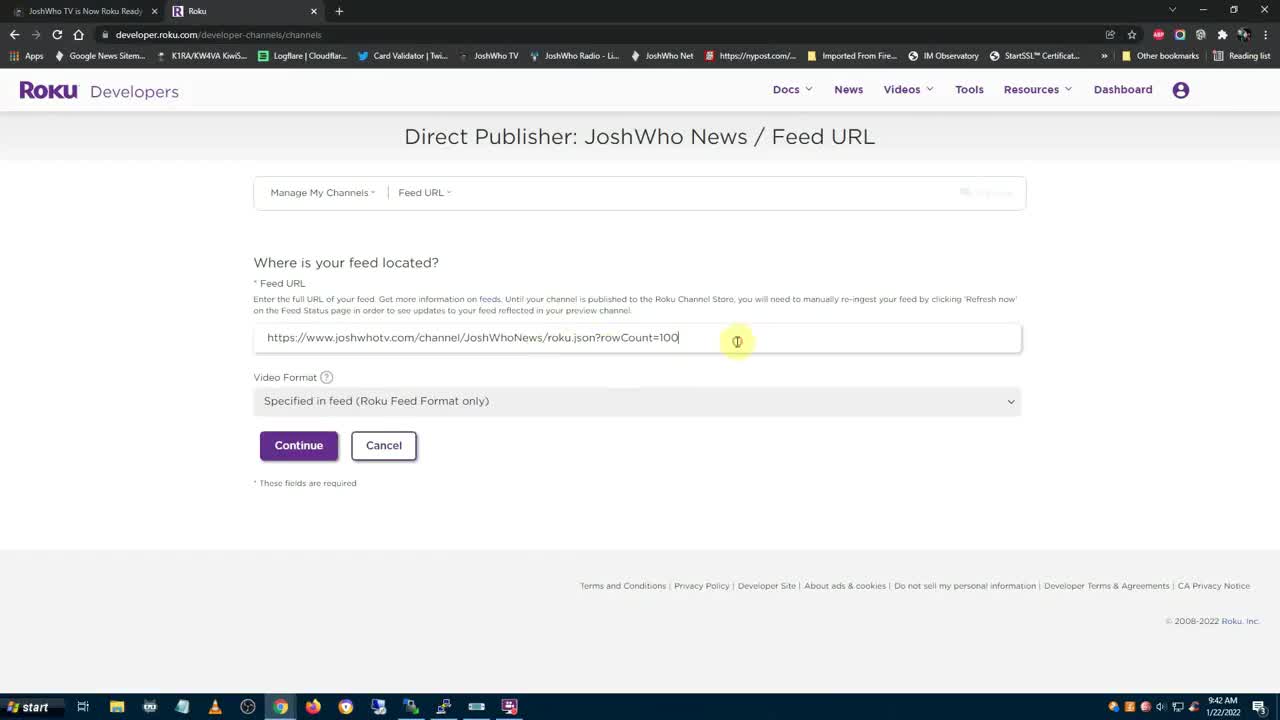Click the Roku Developers logo
The height and width of the screenshot is (720, 1280).
click(99, 91)
